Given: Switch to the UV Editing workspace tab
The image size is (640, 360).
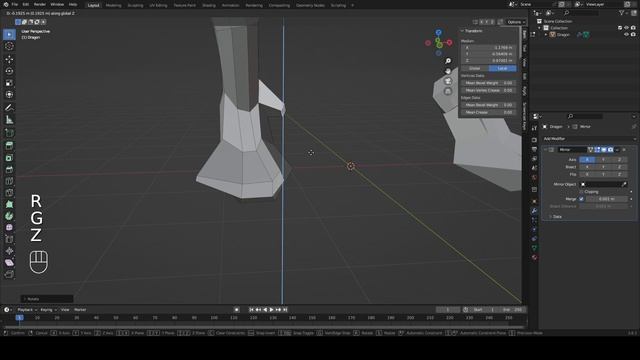Looking at the screenshot, I should [158, 6].
